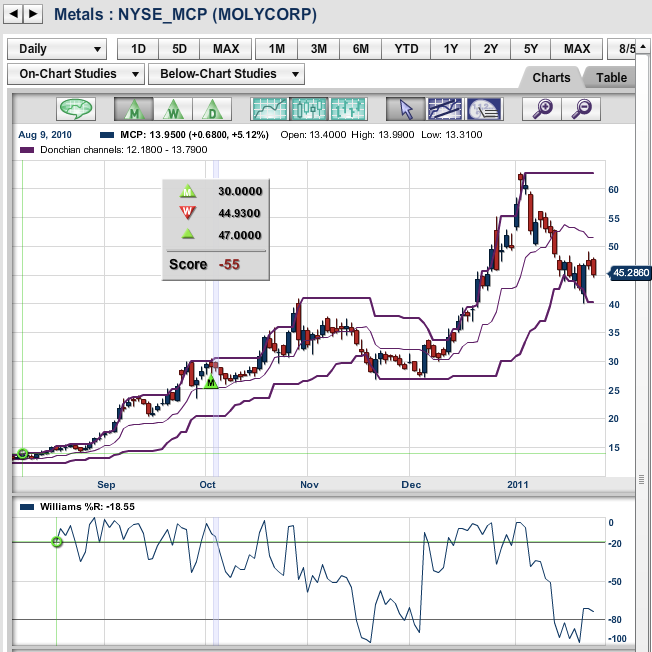Viewport: 652px width, 652px height.
Task: Toggle the weekly W triangle indicator
Action: (x=172, y=109)
